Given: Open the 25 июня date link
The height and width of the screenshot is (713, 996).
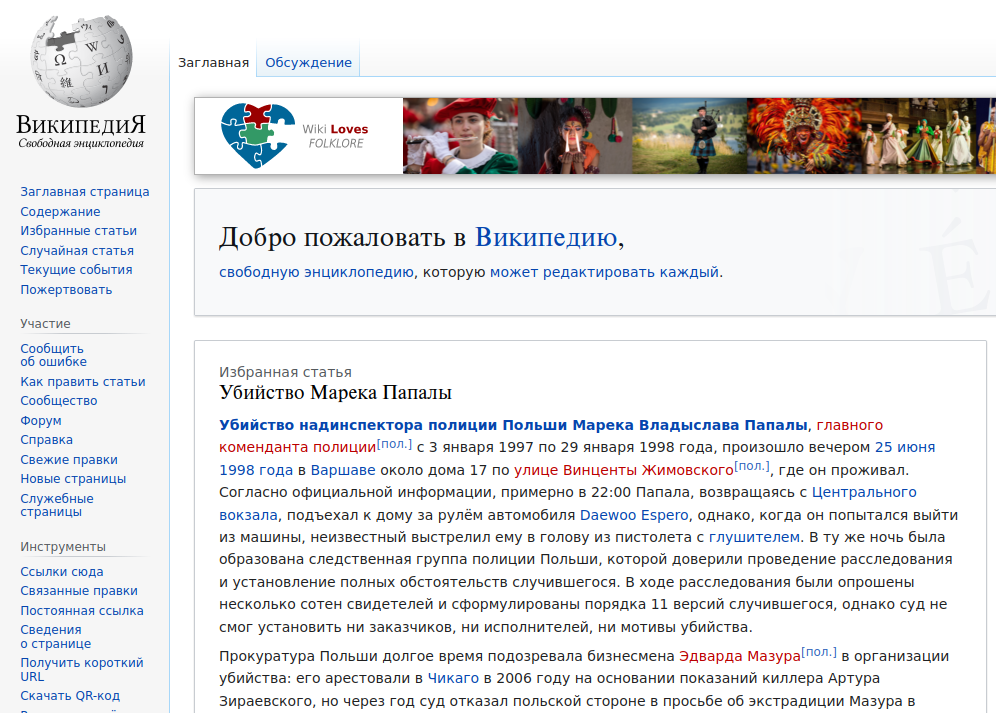Looking at the screenshot, I should click(905, 447).
